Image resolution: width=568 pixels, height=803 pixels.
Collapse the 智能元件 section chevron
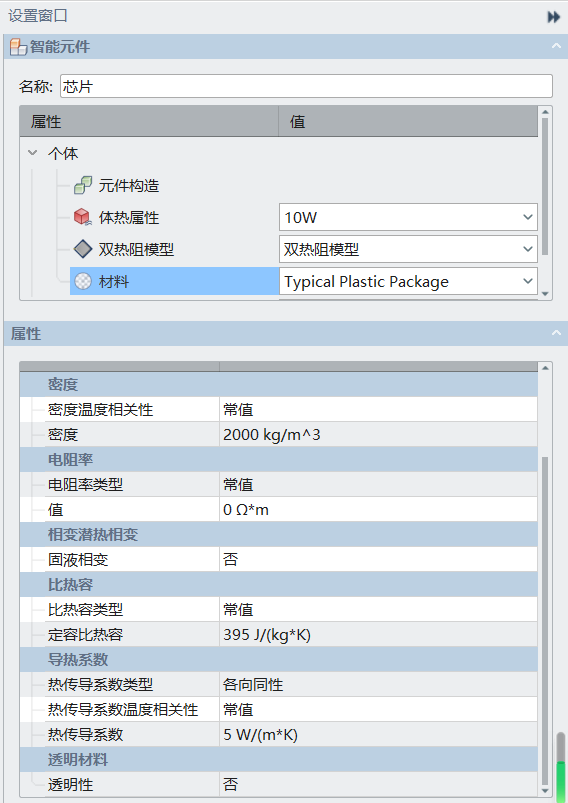tap(556, 46)
